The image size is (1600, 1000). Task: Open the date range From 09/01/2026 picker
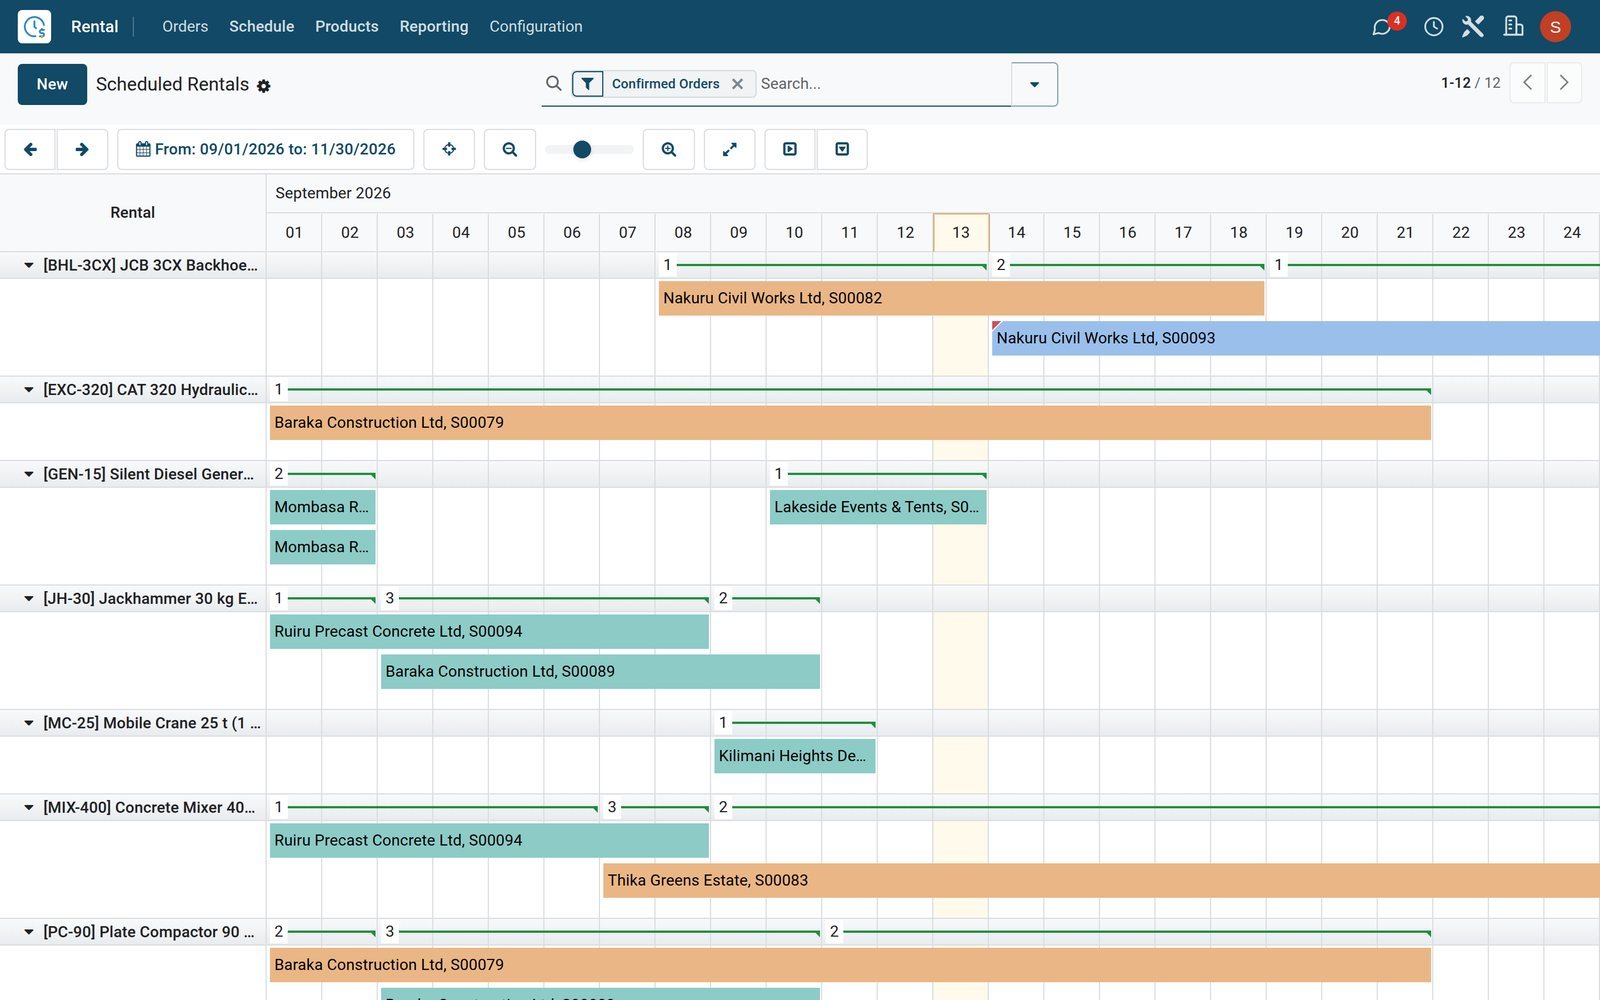click(266, 149)
